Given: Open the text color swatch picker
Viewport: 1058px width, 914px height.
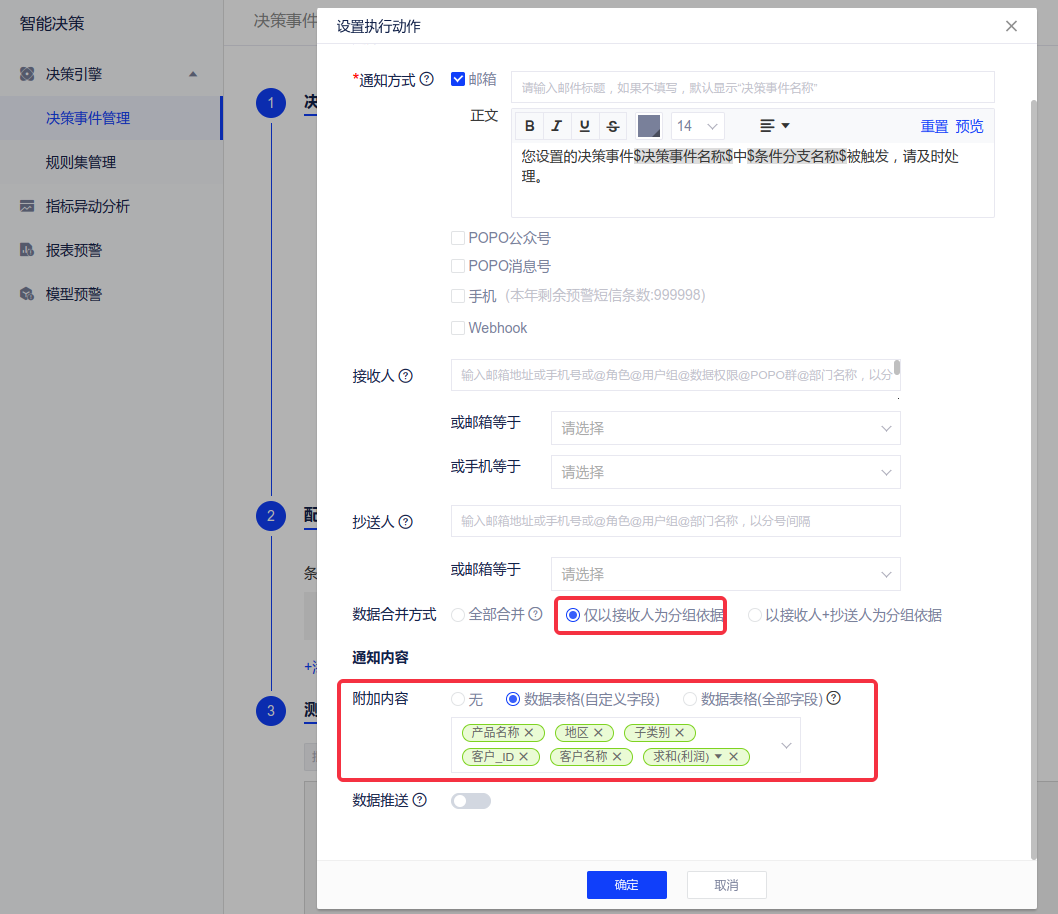Looking at the screenshot, I should 649,126.
